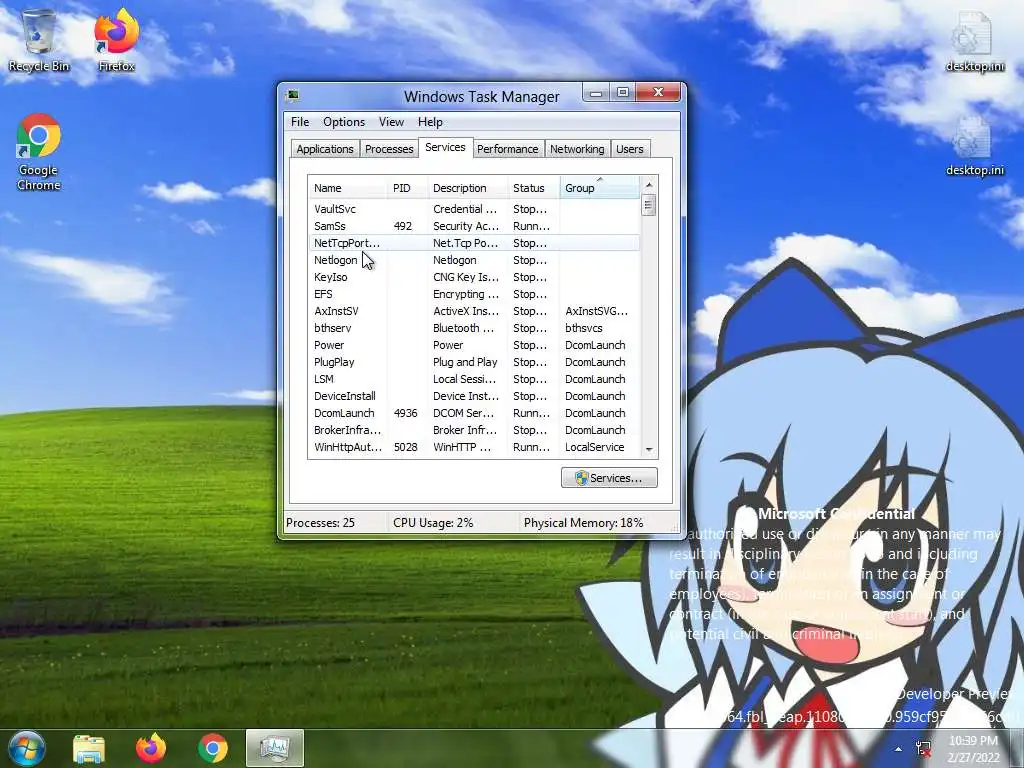Open the Options menu
Screen dimensions: 1024x768
pyautogui.click(x=344, y=122)
